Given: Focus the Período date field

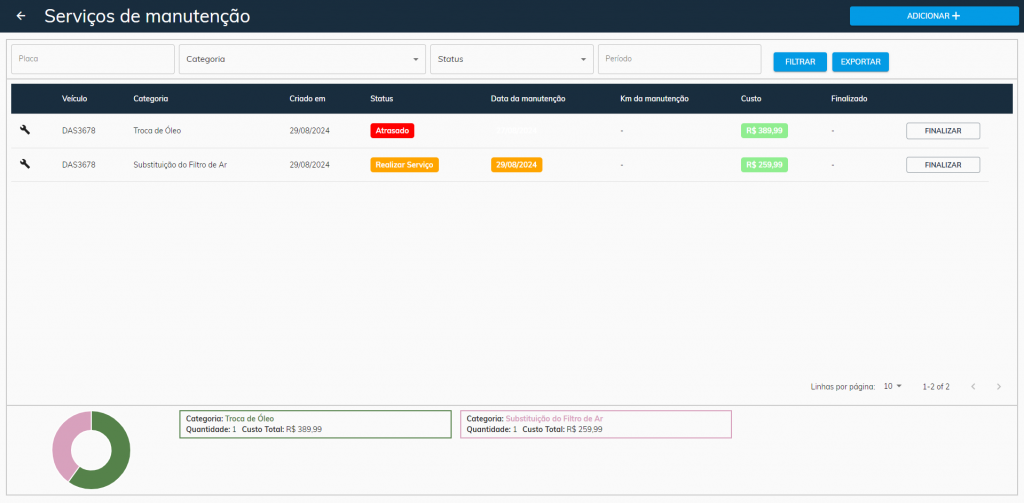Looking at the screenshot, I should tap(680, 59).
